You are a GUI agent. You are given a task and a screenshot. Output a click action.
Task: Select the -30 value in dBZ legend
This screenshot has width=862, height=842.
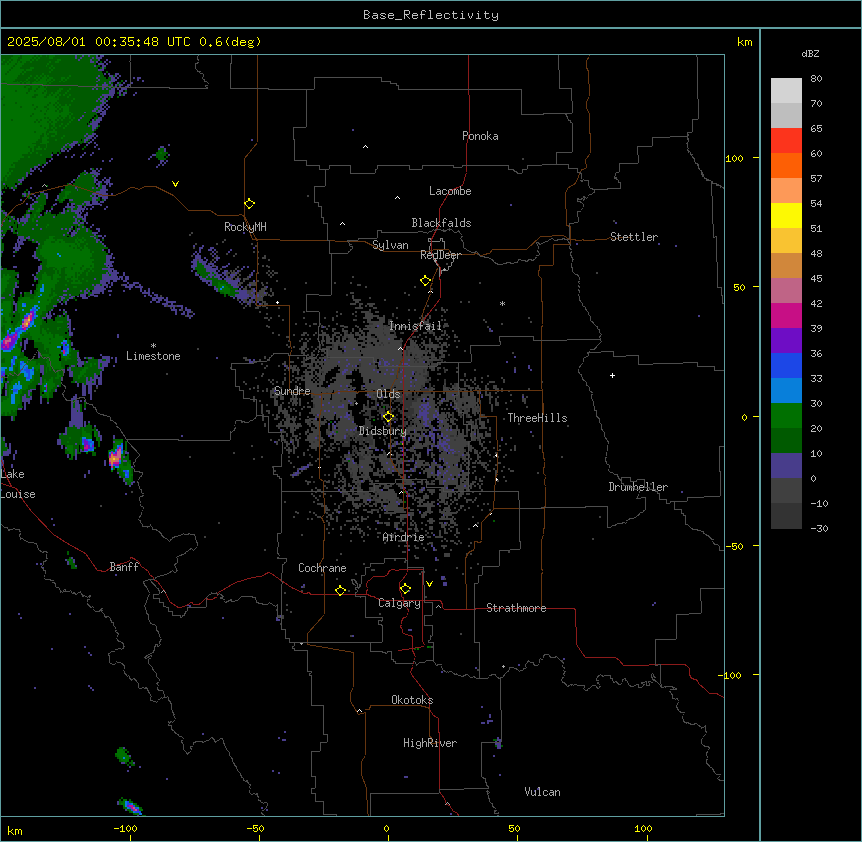(819, 528)
